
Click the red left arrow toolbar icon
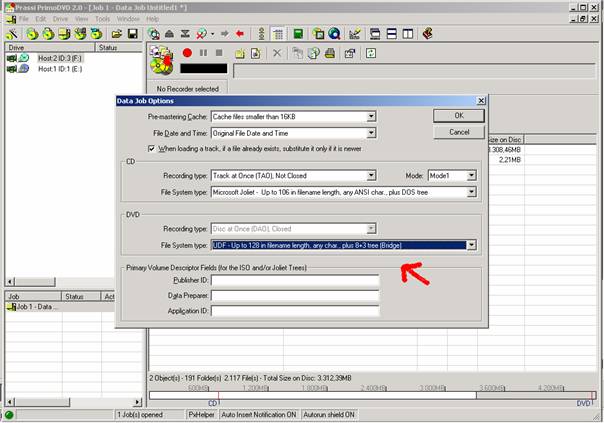click(239, 33)
